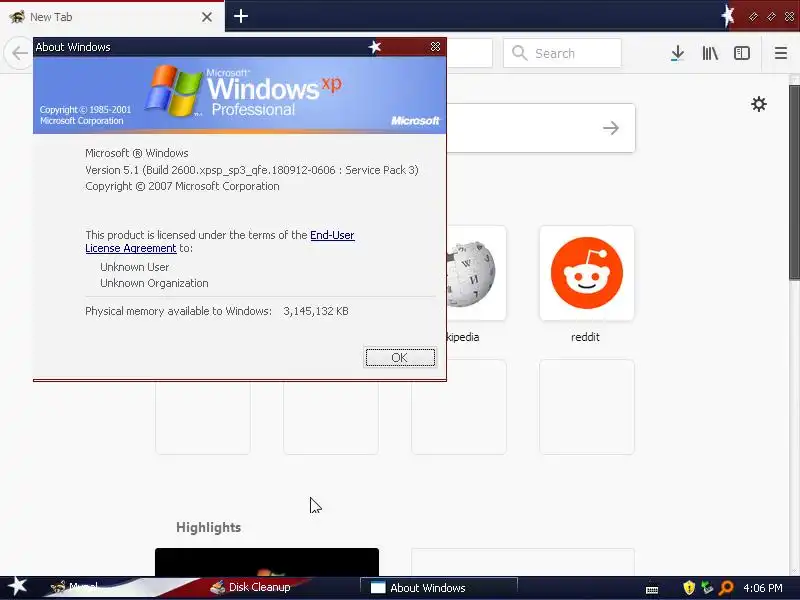Click the star icon in browser title bar

point(728,16)
